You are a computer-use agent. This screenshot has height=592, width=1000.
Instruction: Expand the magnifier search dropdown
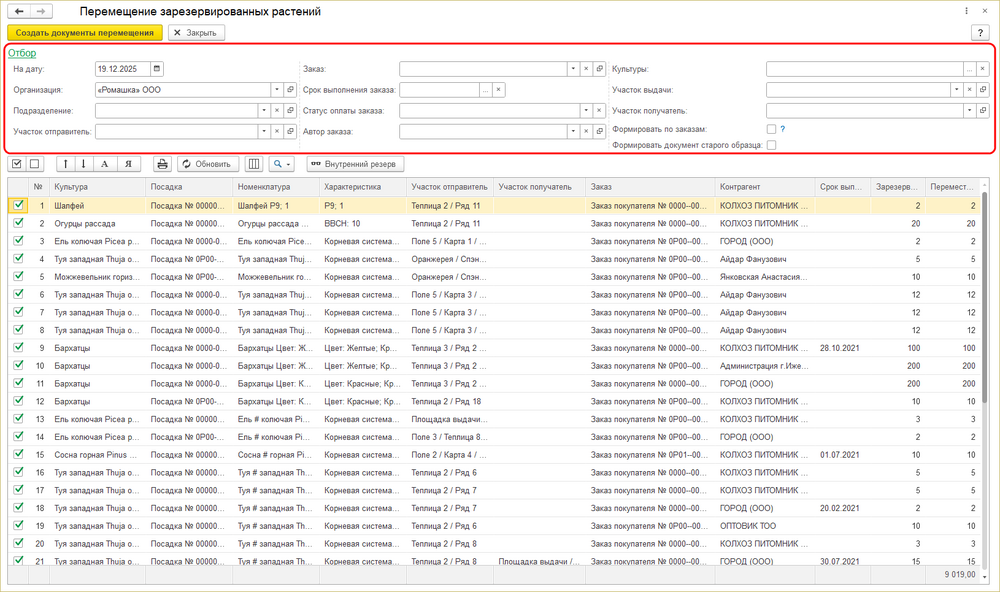coord(282,164)
